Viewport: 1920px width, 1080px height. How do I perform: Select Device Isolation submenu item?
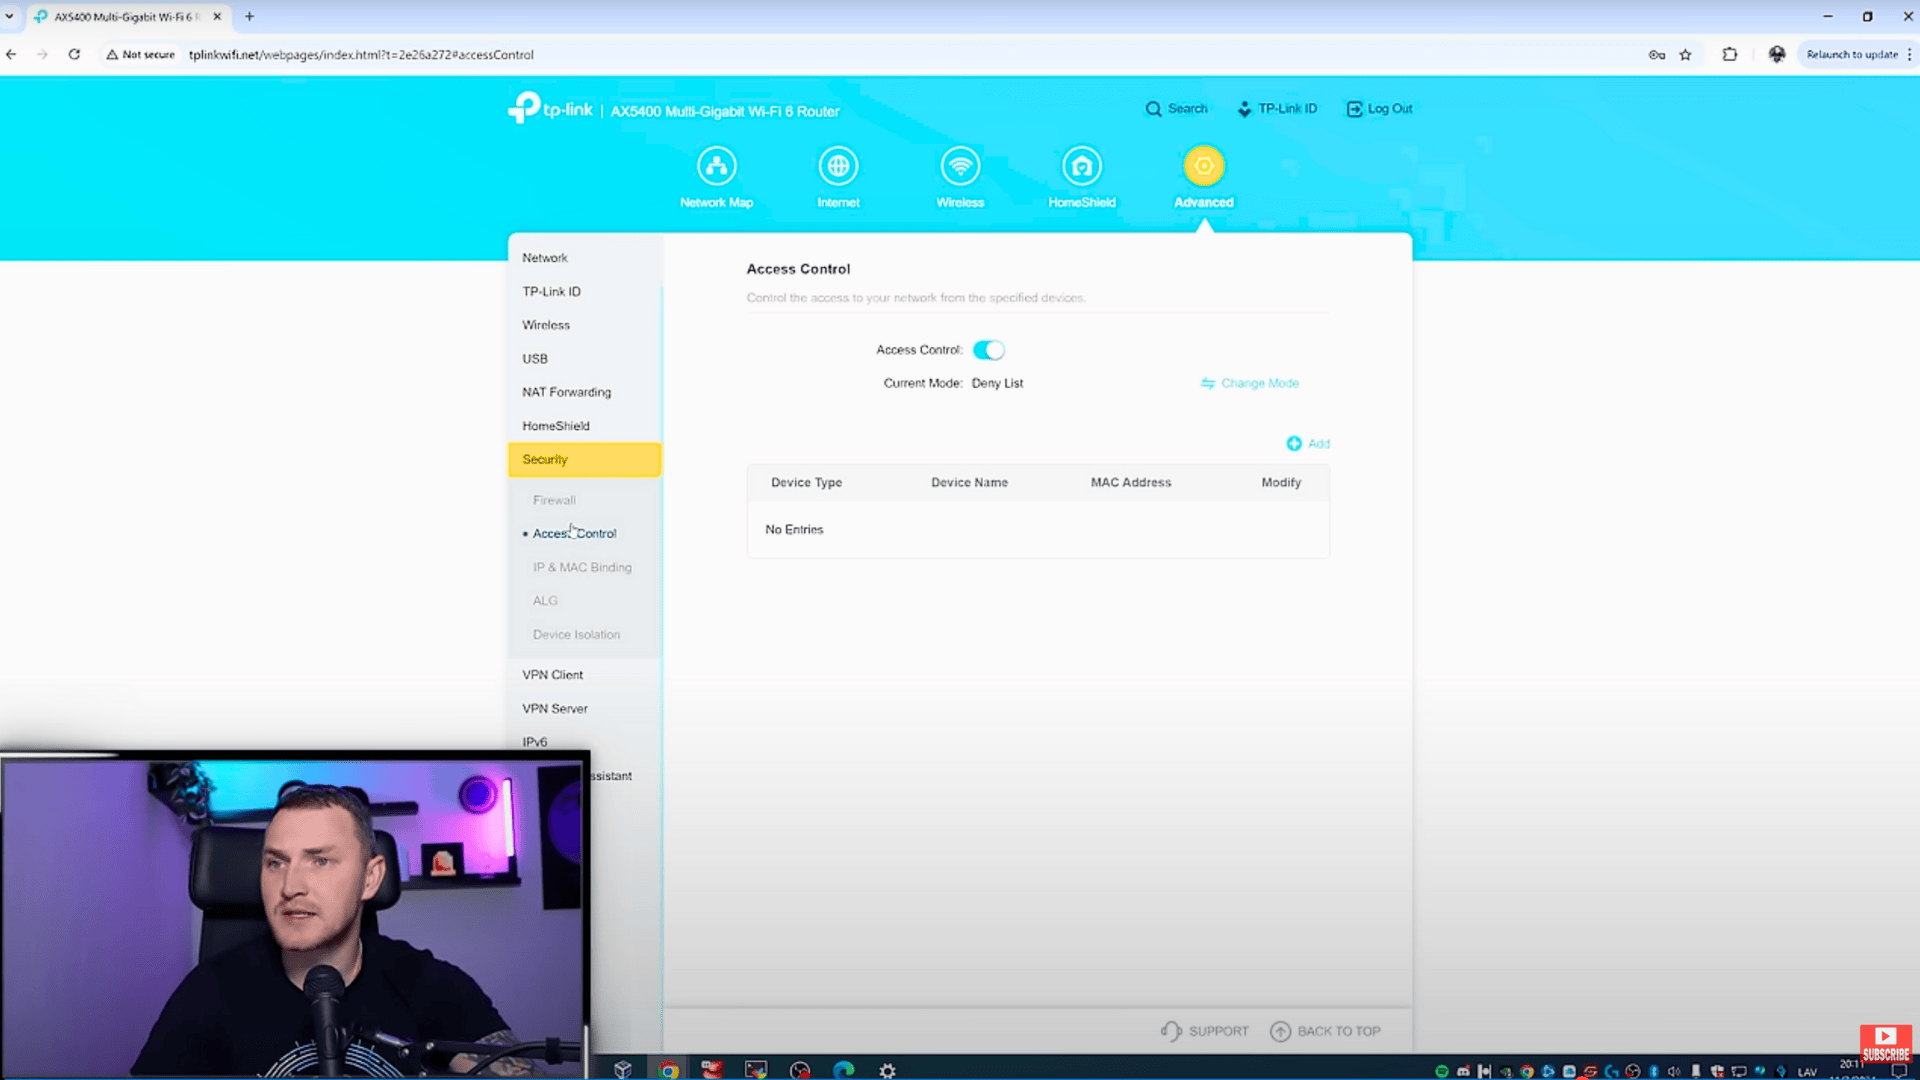[x=576, y=634]
